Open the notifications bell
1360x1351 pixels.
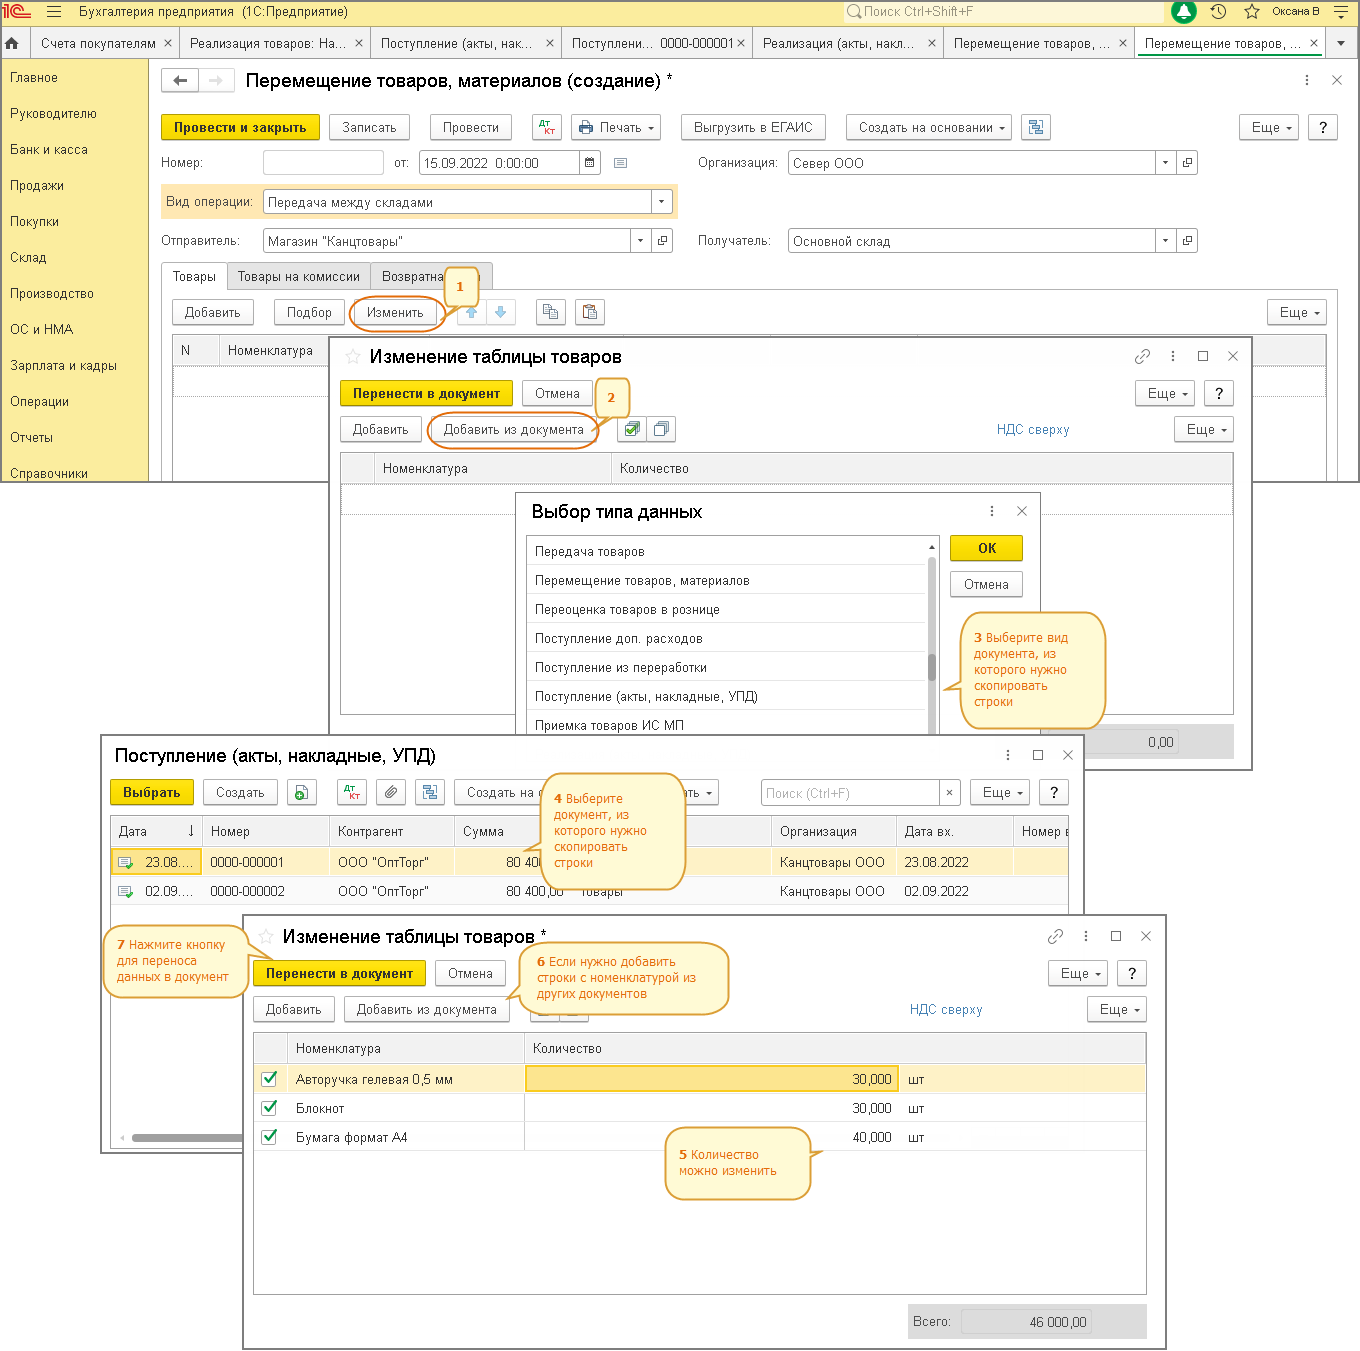pyautogui.click(x=1184, y=12)
